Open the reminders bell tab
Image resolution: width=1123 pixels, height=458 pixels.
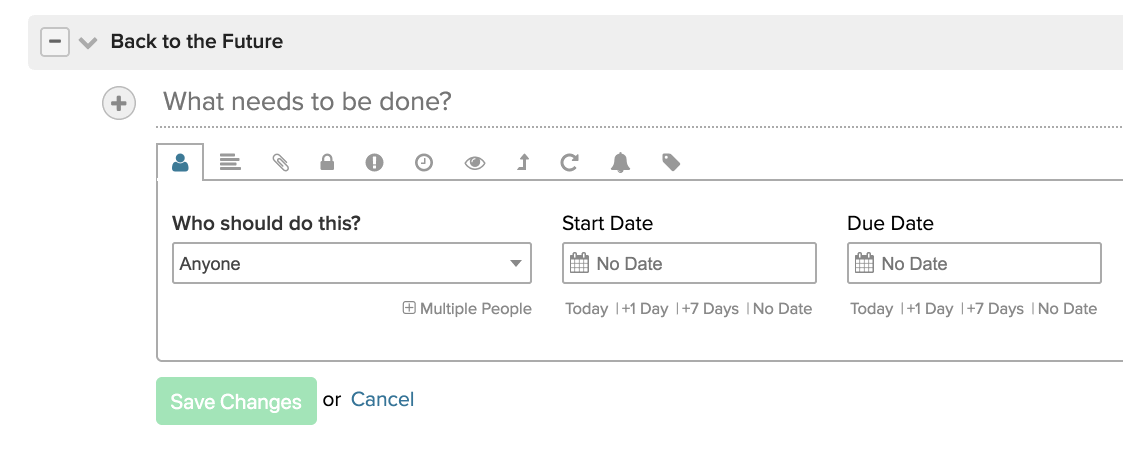[x=620, y=163]
